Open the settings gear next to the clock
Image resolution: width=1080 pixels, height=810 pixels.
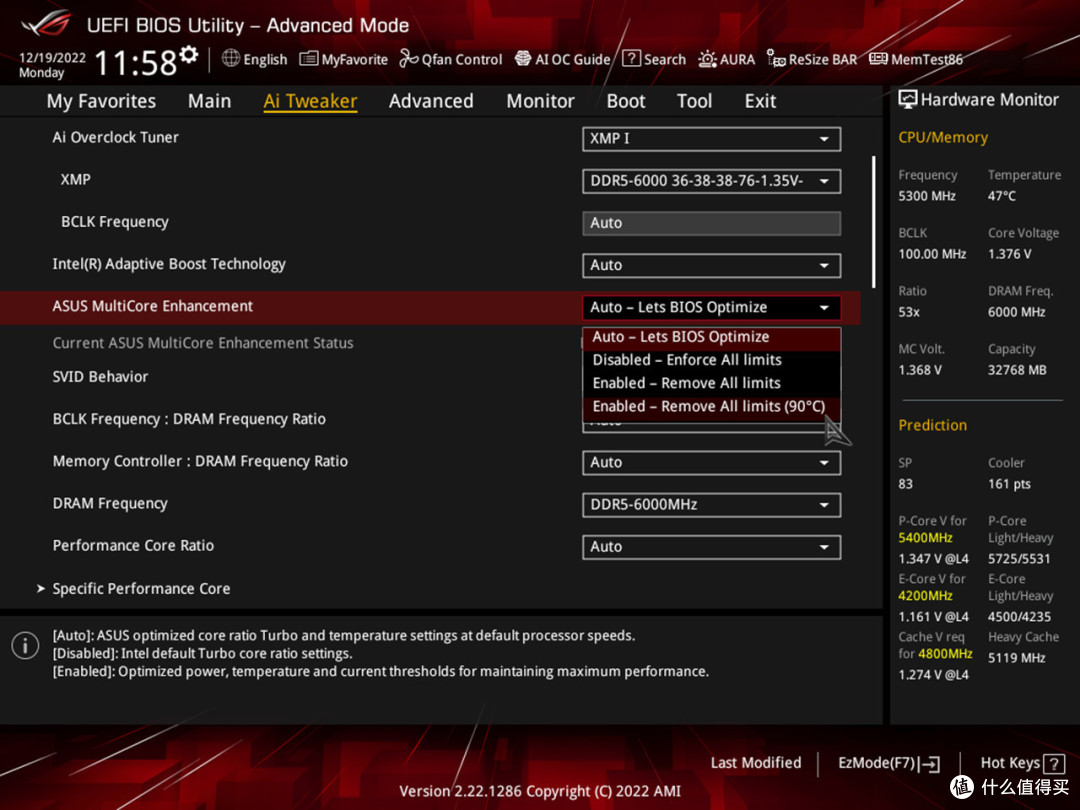tap(189, 54)
